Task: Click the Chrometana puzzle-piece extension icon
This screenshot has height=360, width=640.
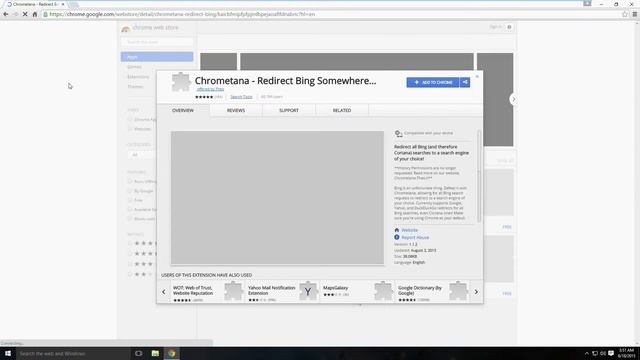Action: coord(181,82)
